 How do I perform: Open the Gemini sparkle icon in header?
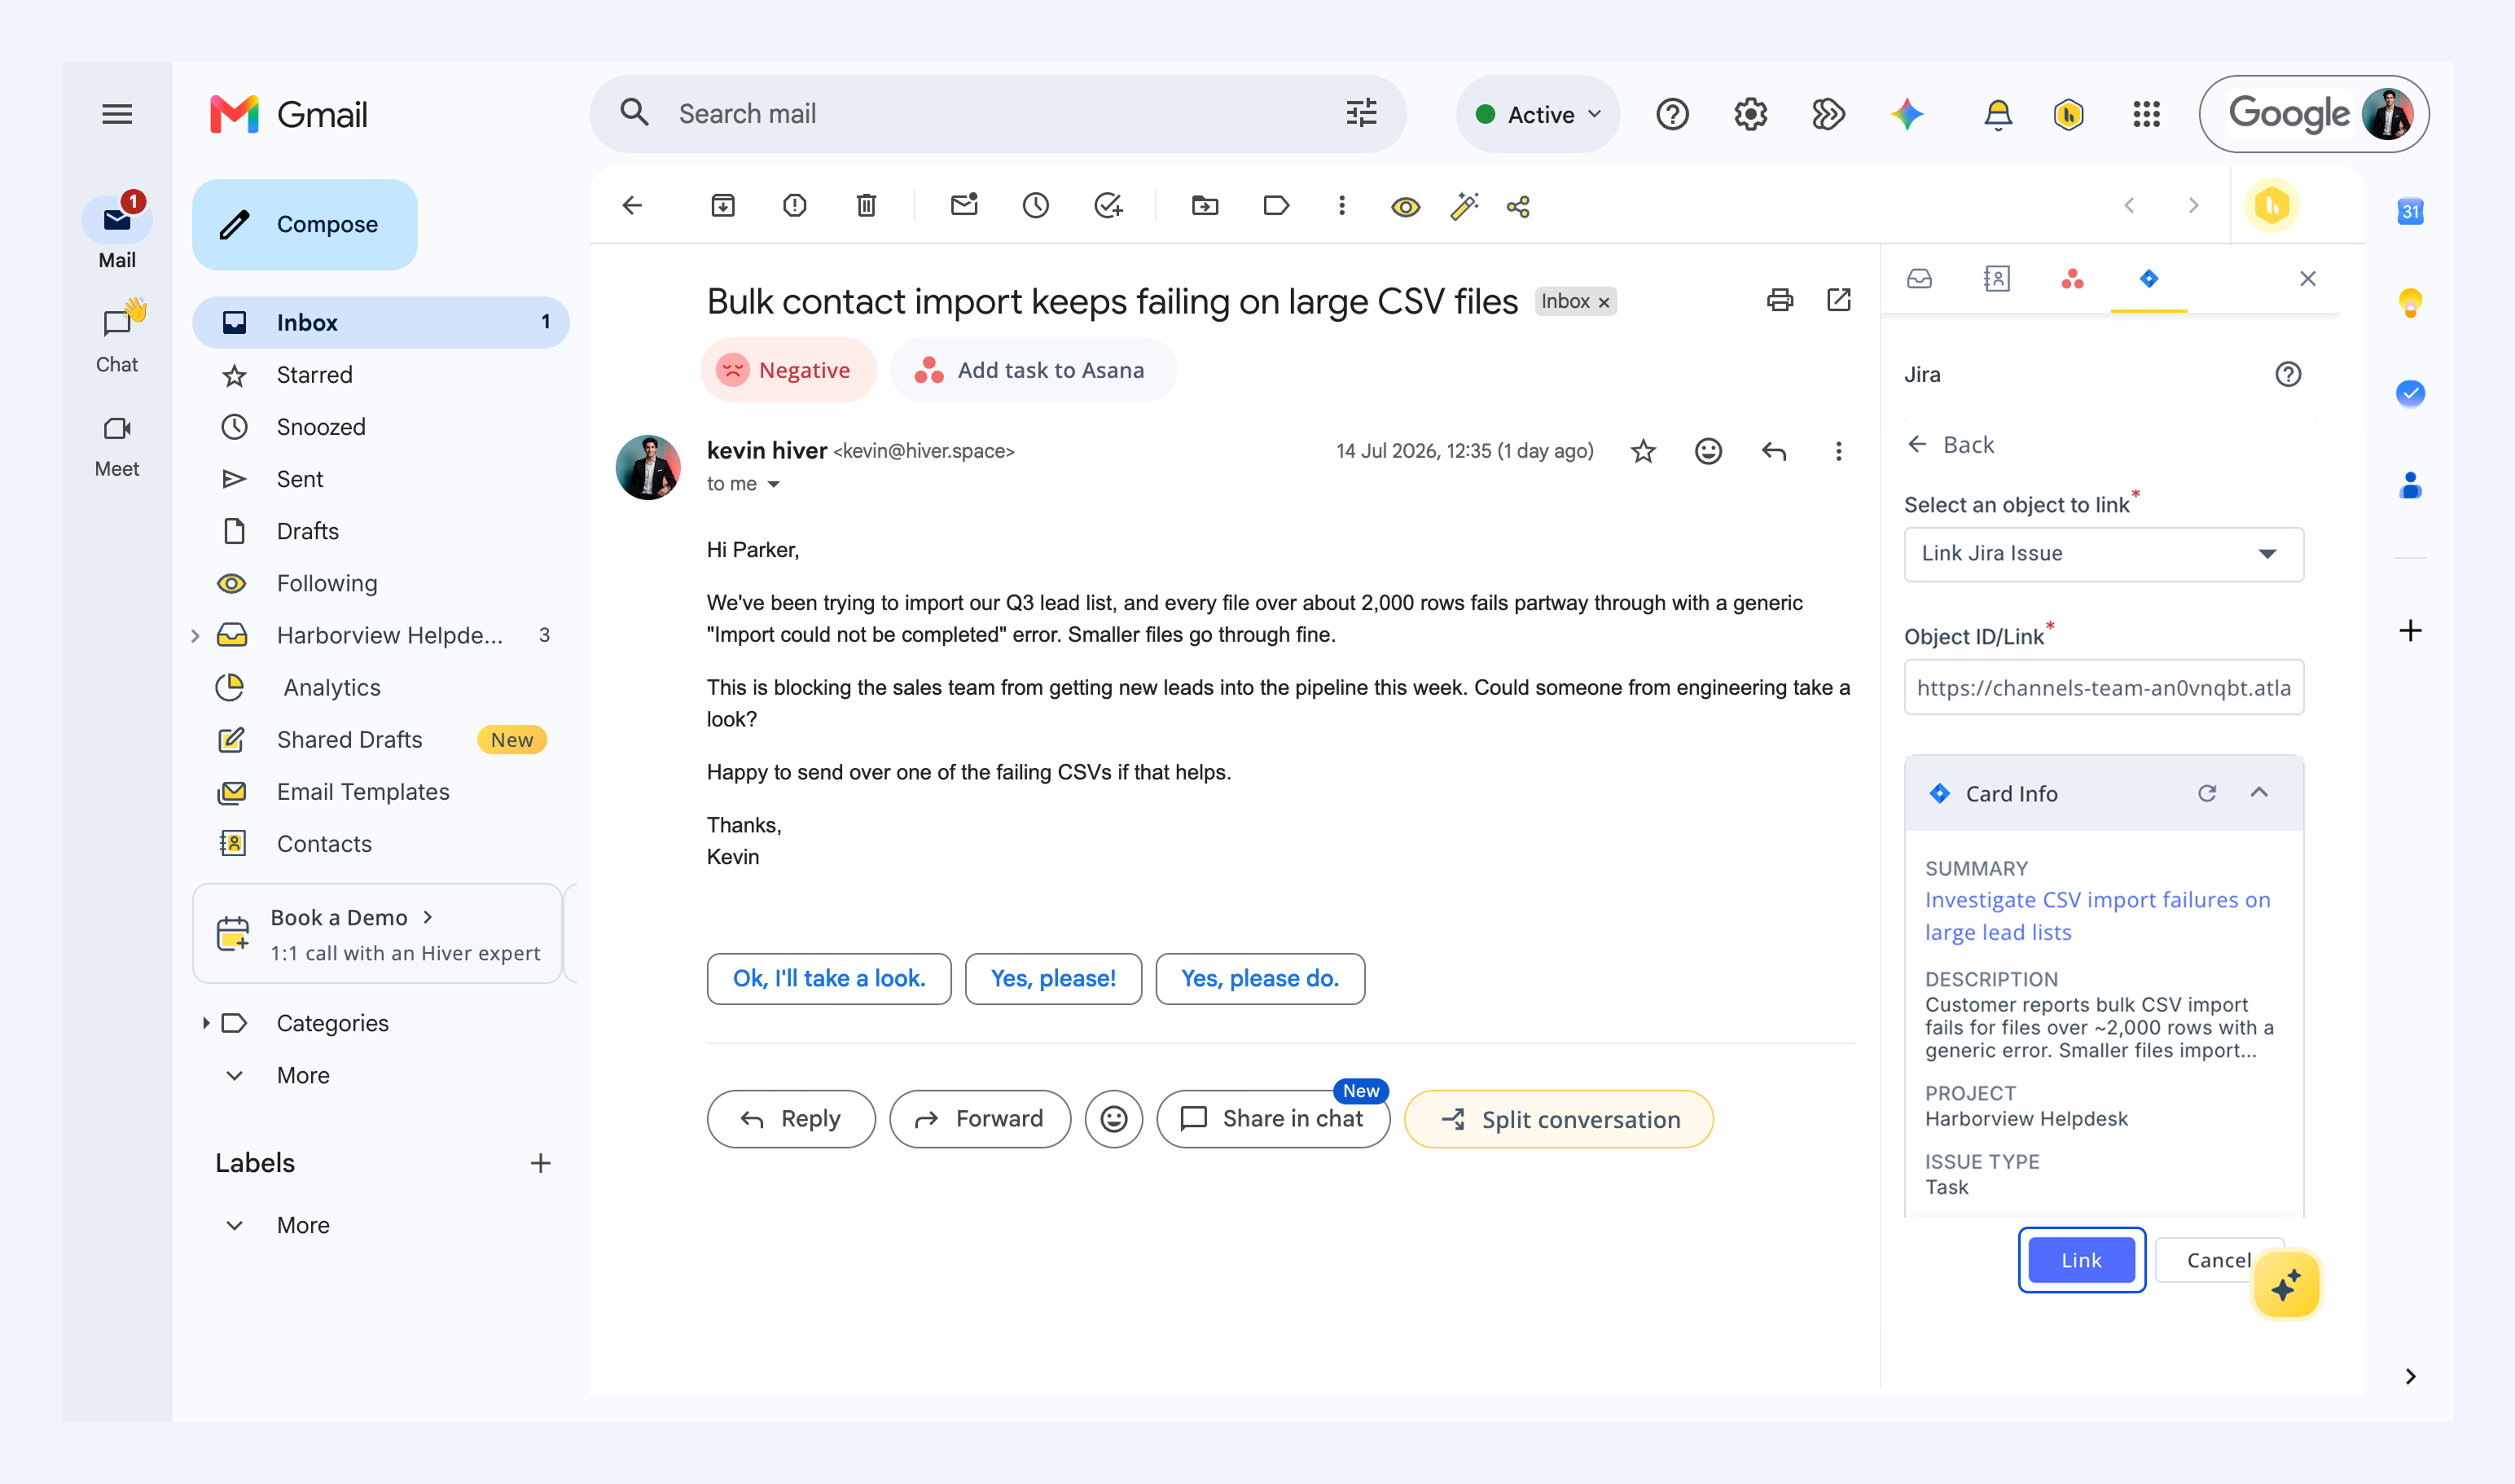point(1907,114)
